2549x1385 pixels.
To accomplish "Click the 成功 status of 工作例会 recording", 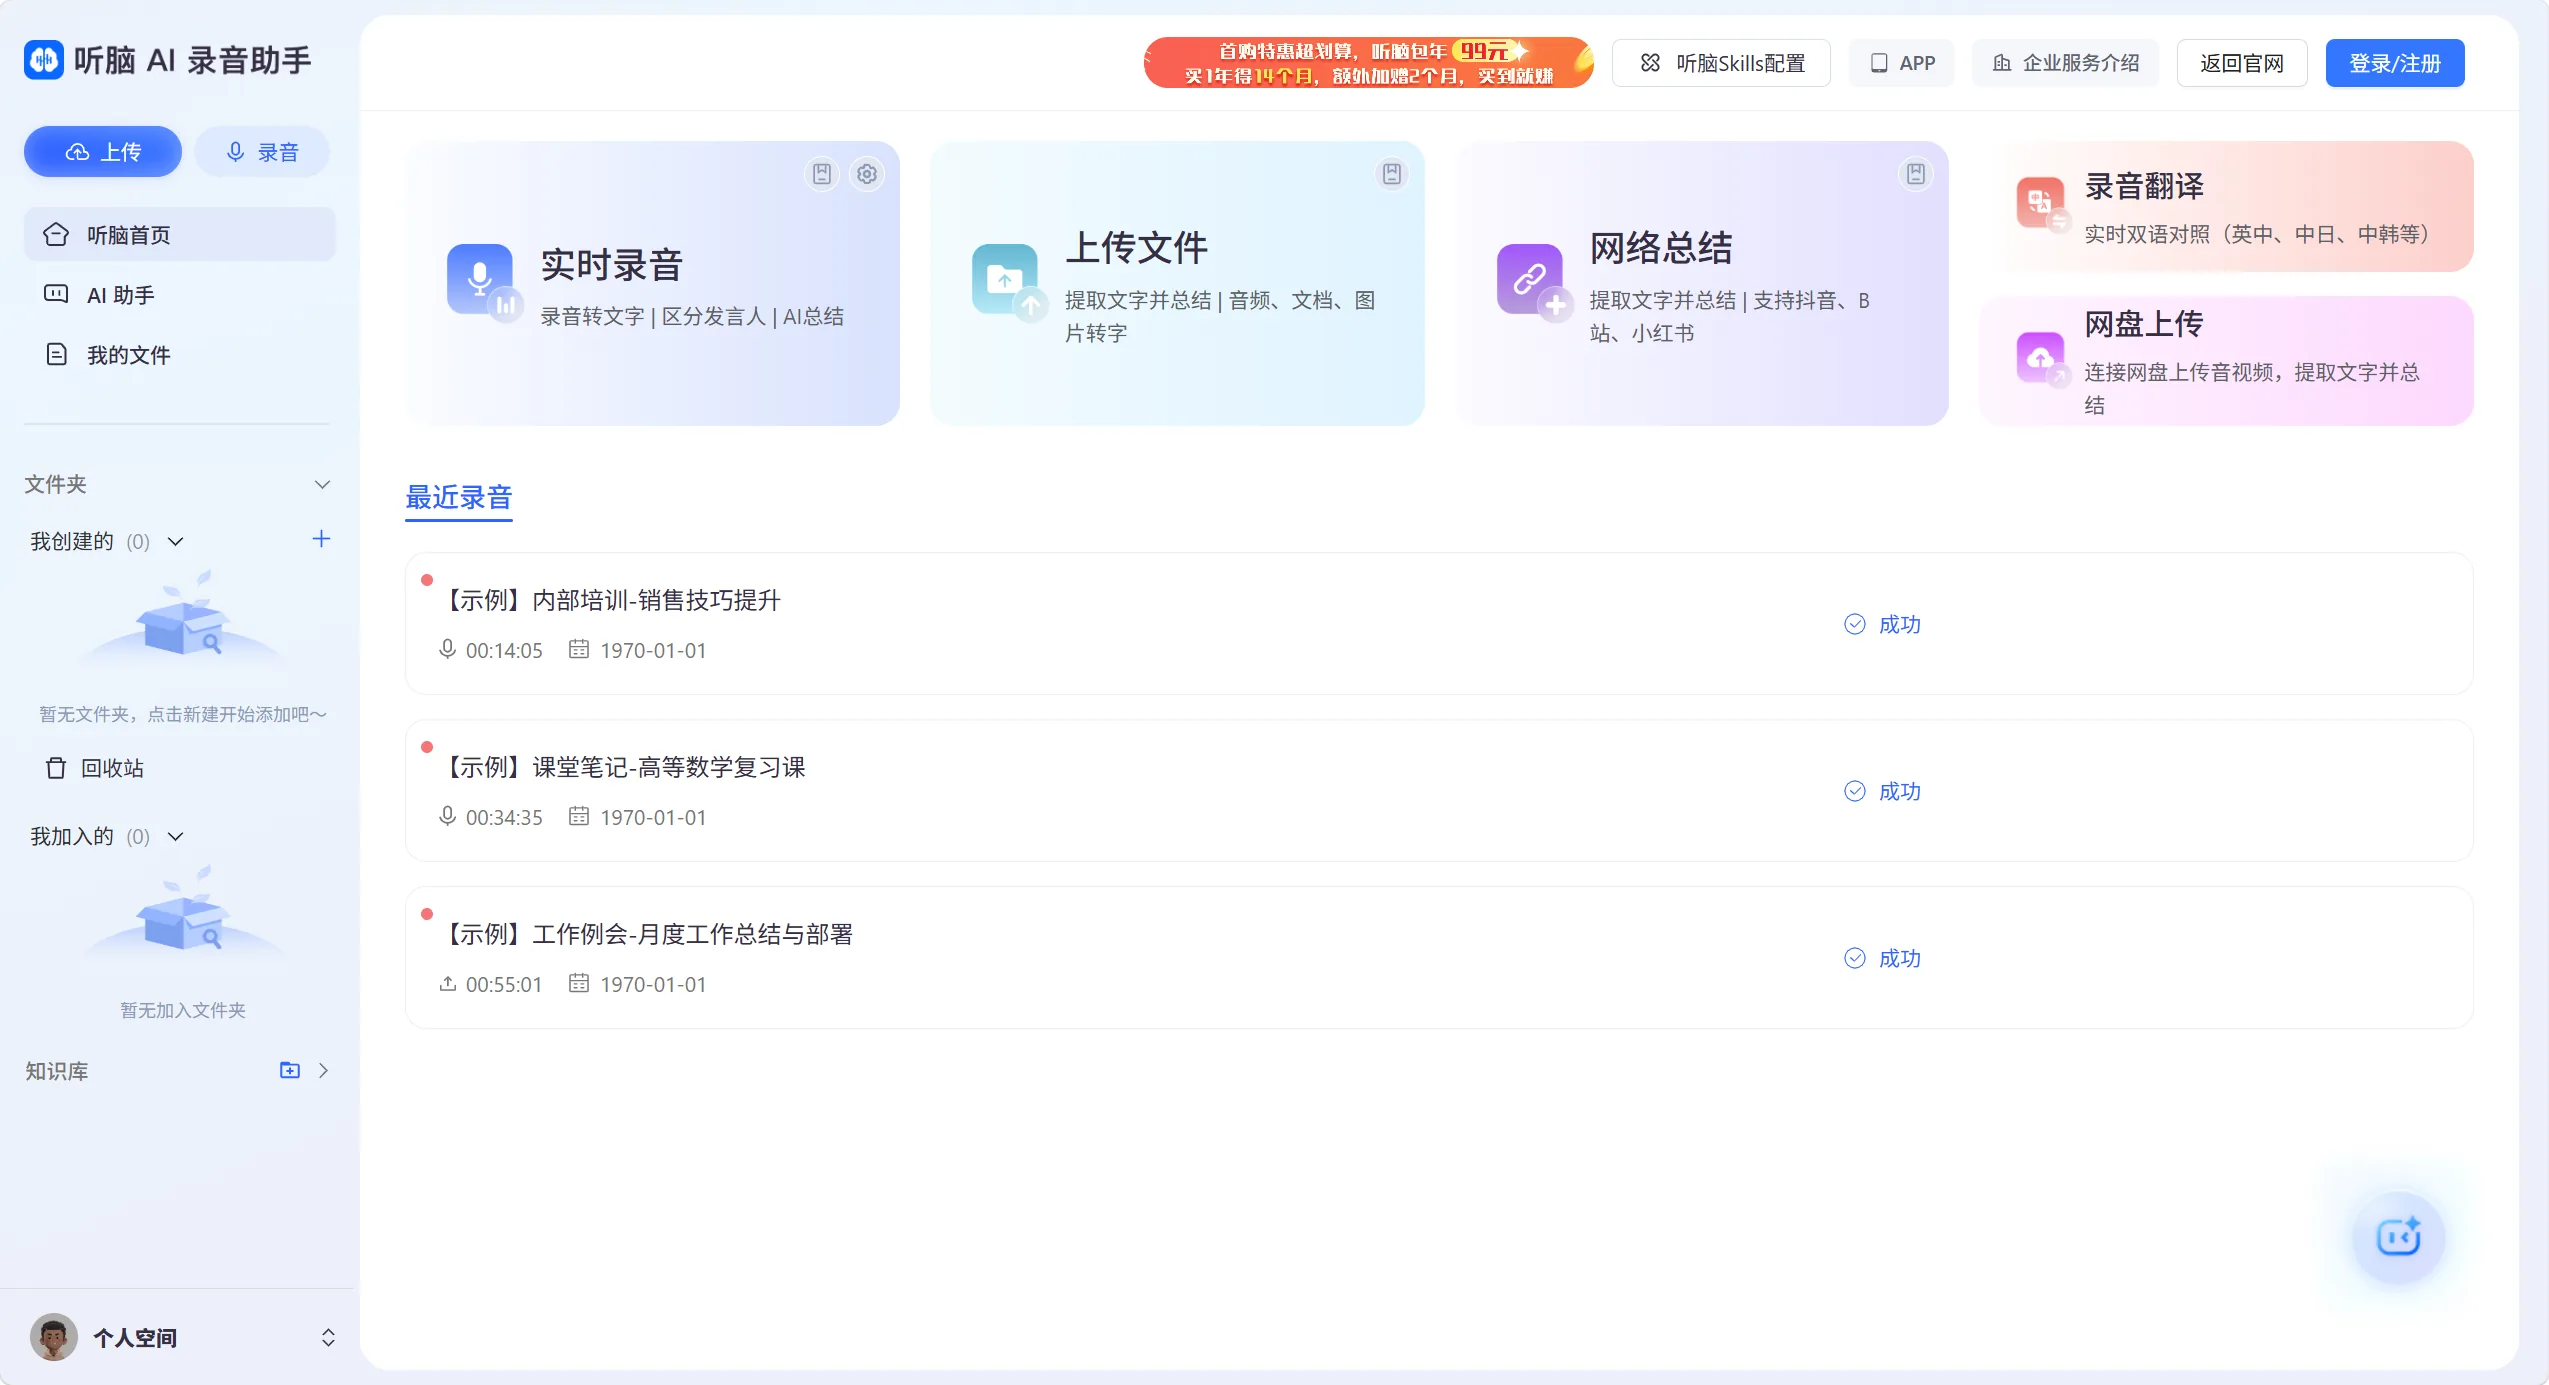I will [x=1882, y=958].
